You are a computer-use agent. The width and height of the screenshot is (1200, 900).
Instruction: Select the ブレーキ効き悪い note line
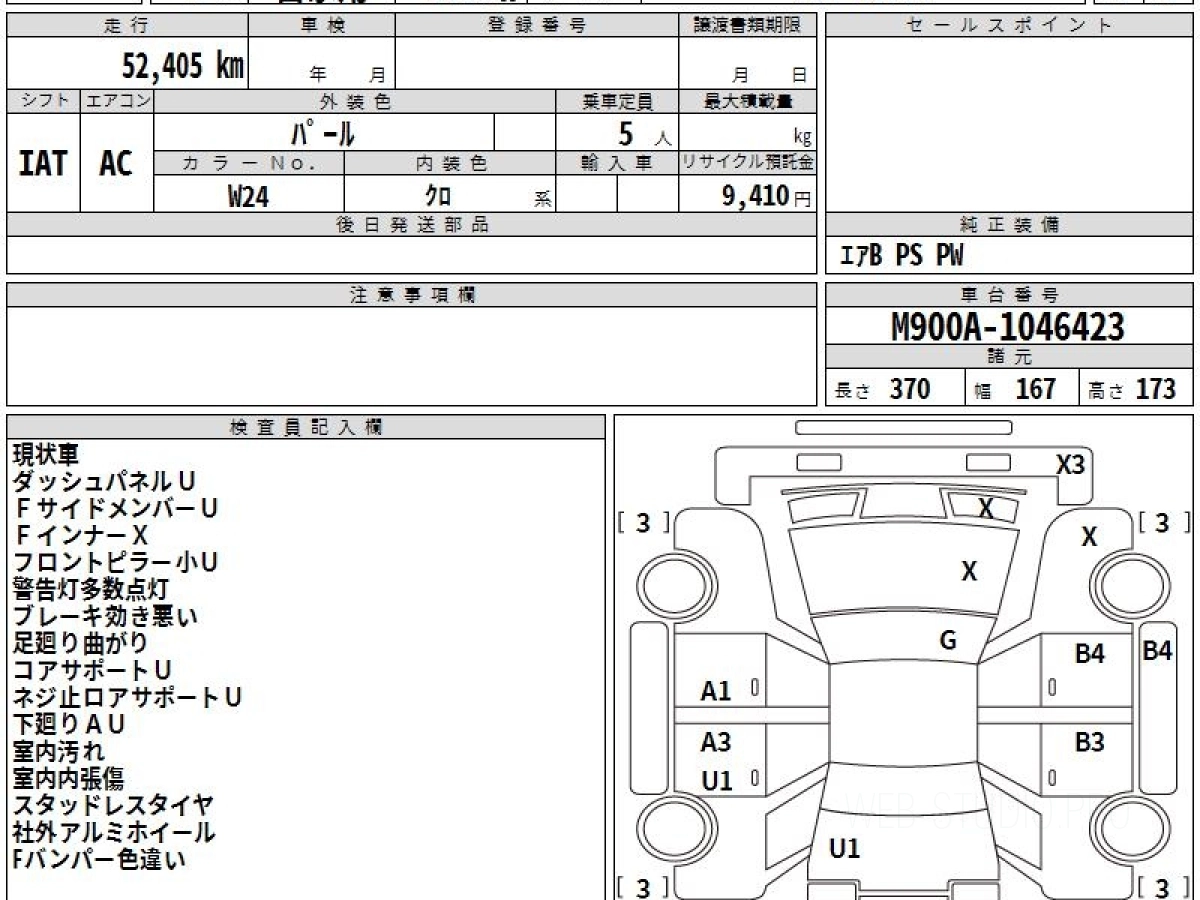[105, 616]
